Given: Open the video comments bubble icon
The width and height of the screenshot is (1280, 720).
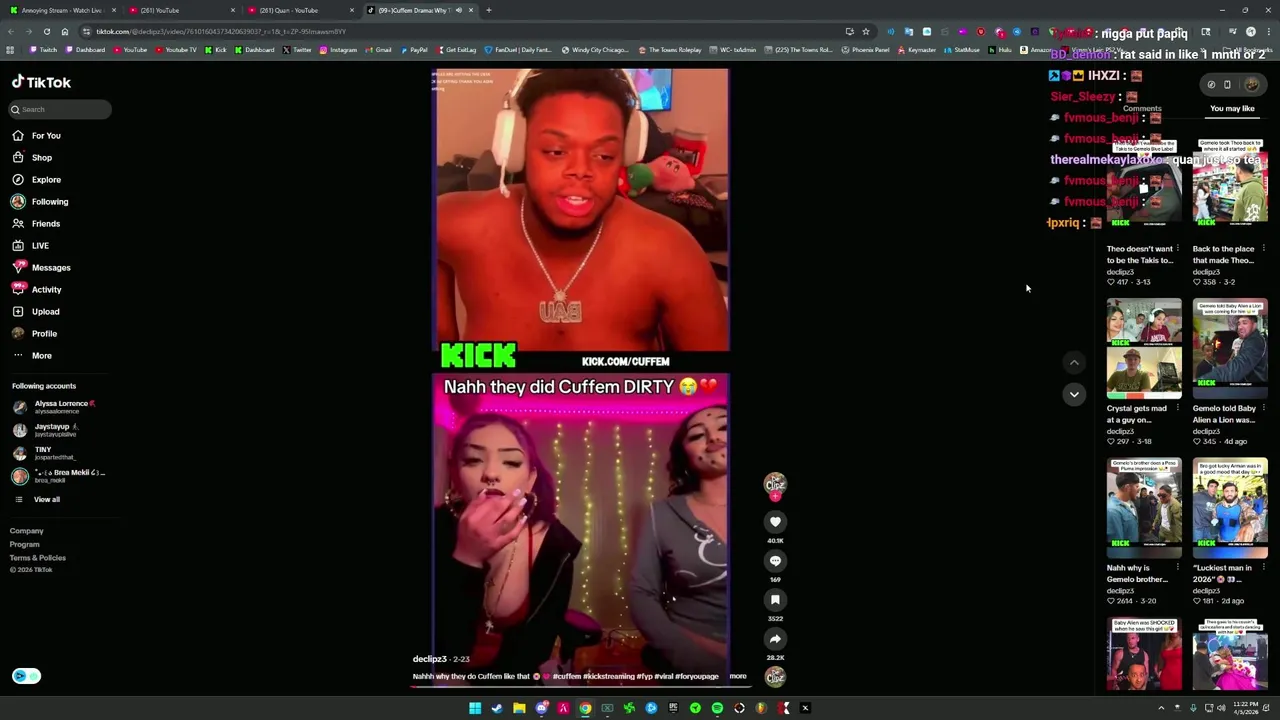Looking at the screenshot, I should 775,561.
